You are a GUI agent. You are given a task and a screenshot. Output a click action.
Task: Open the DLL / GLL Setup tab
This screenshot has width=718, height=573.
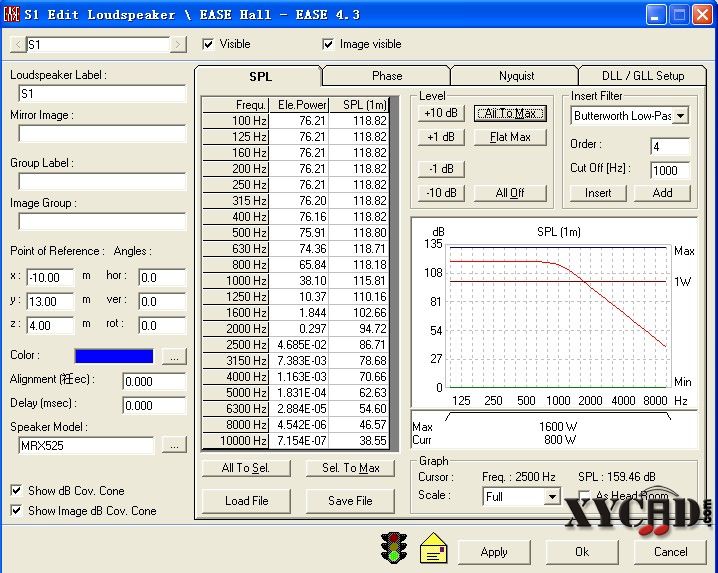click(x=643, y=76)
